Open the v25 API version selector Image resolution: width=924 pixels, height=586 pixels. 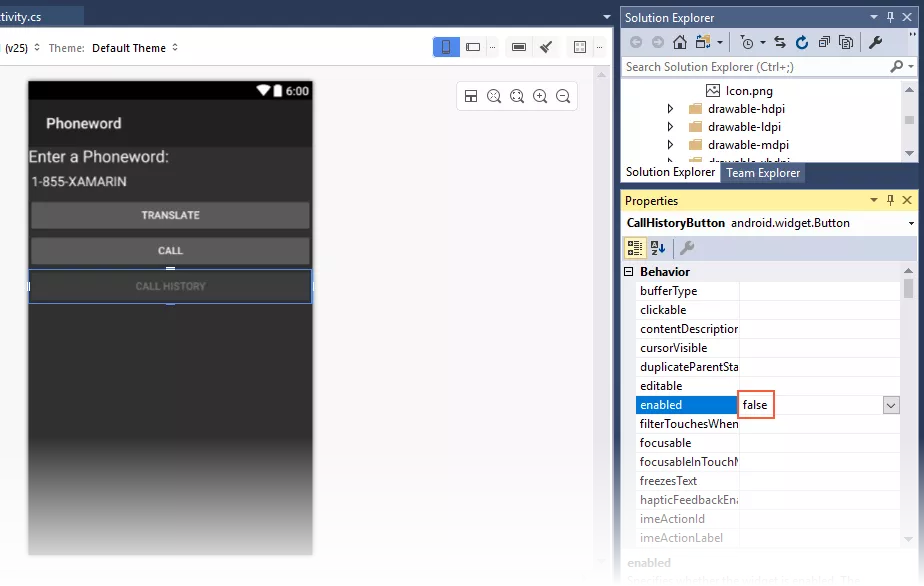21,48
